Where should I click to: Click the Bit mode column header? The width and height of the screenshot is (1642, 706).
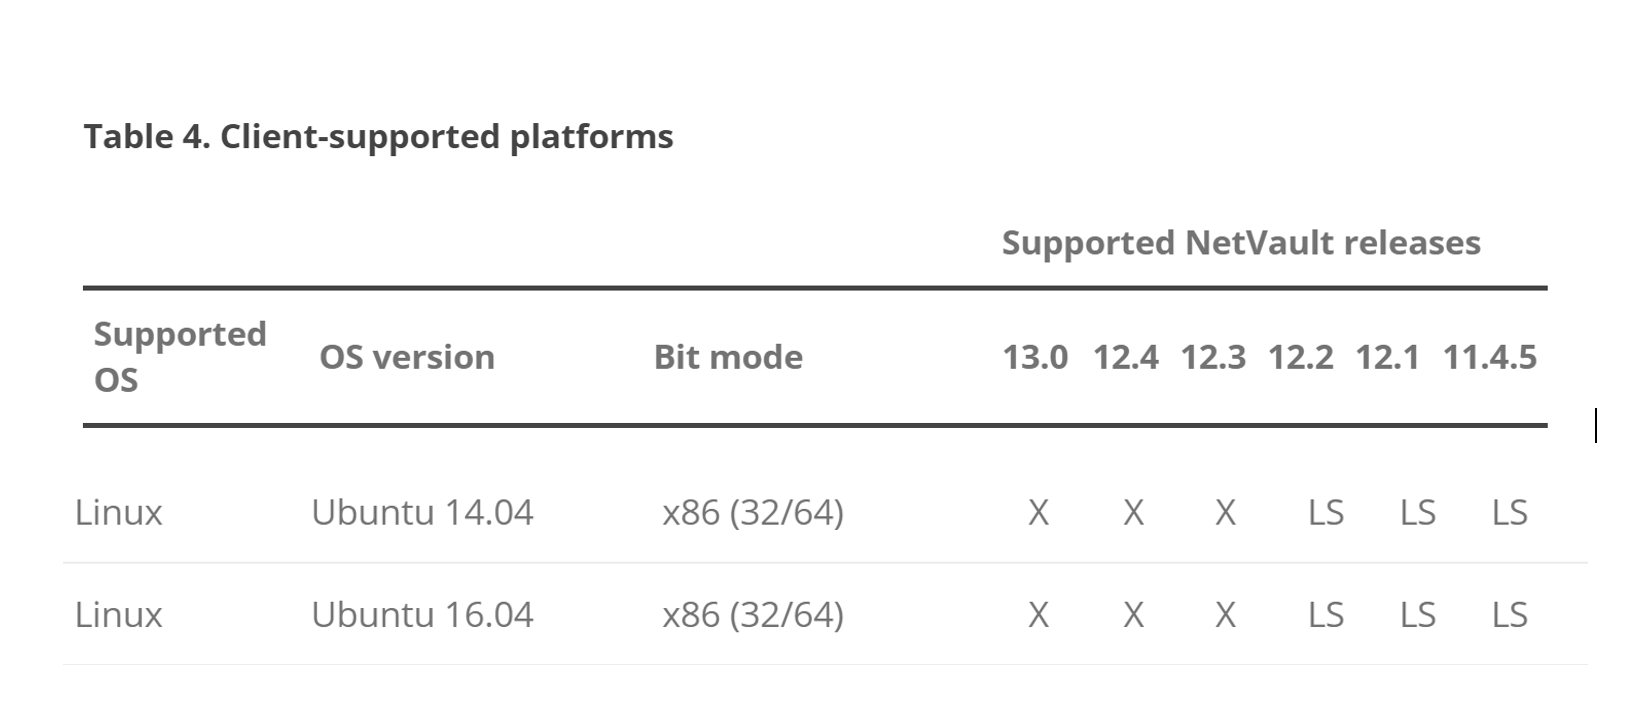(x=728, y=357)
